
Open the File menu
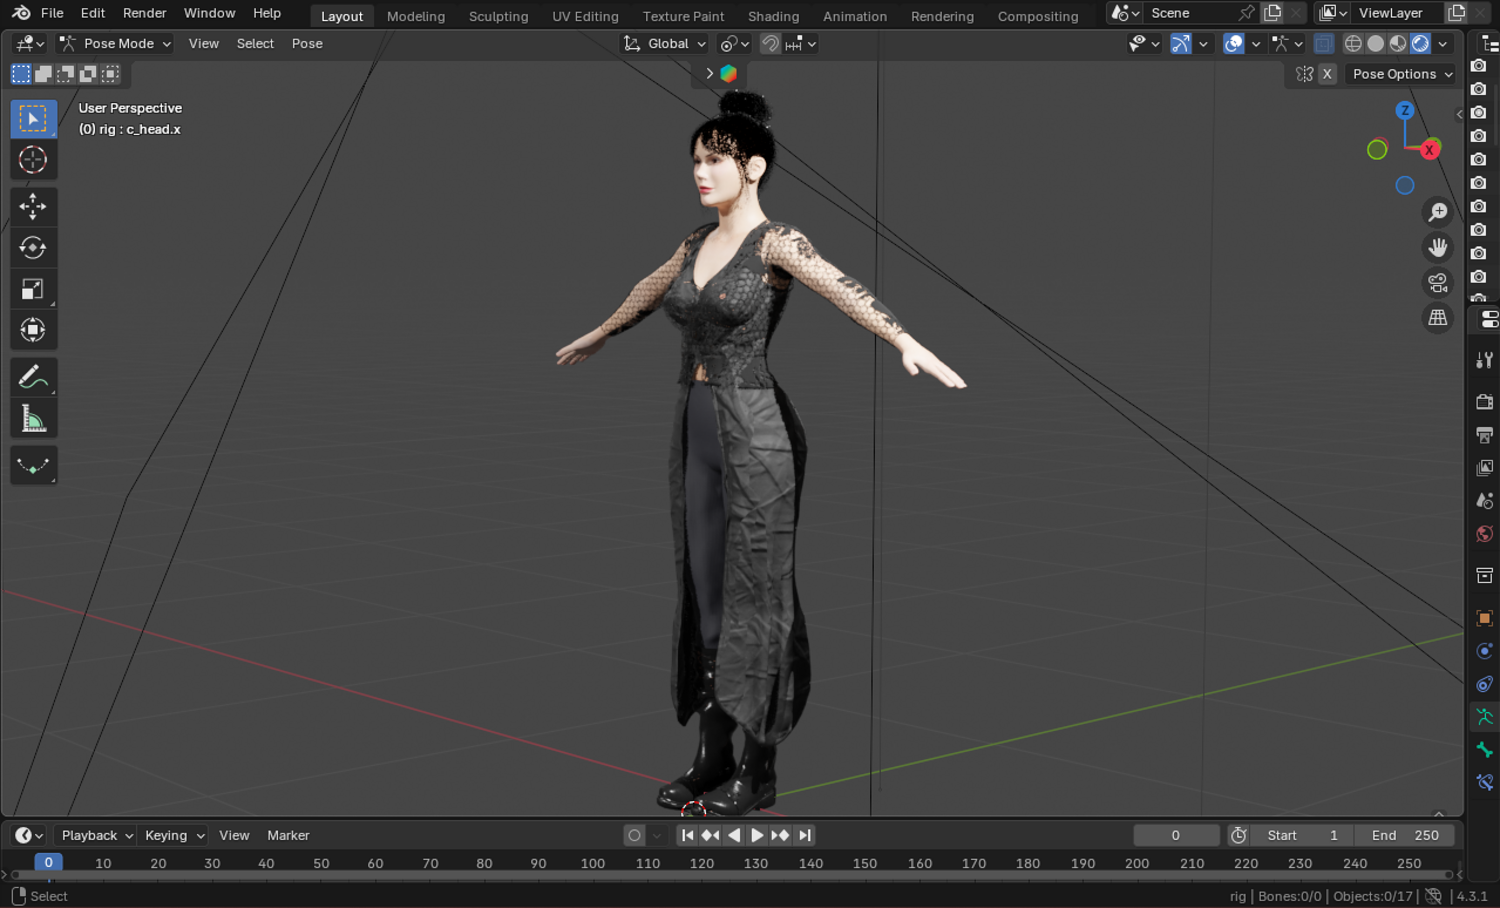tap(52, 13)
